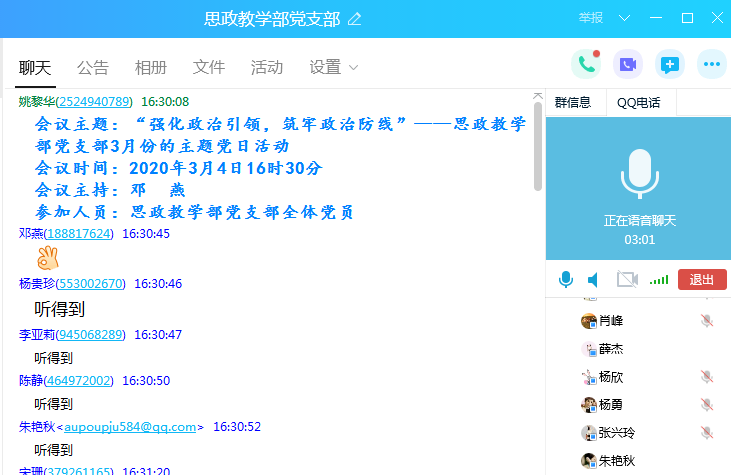Click the blue chat-plus icon
Viewport: 731px width, 475px height.
click(669, 64)
